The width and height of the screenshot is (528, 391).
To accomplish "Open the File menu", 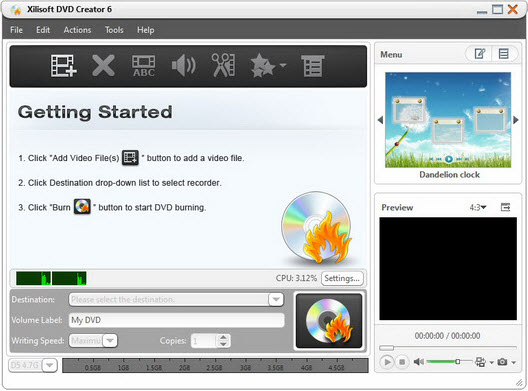I will pos(16,30).
